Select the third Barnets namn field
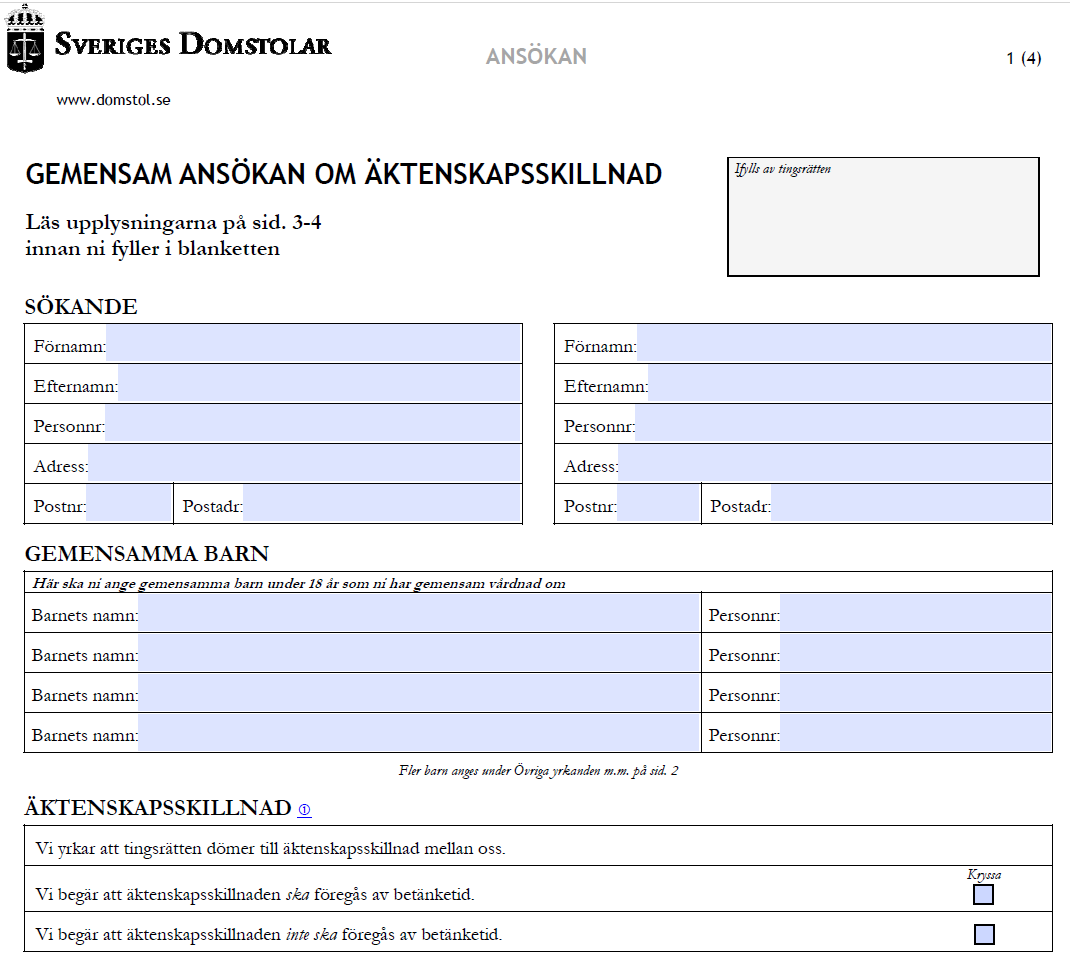 (419, 693)
